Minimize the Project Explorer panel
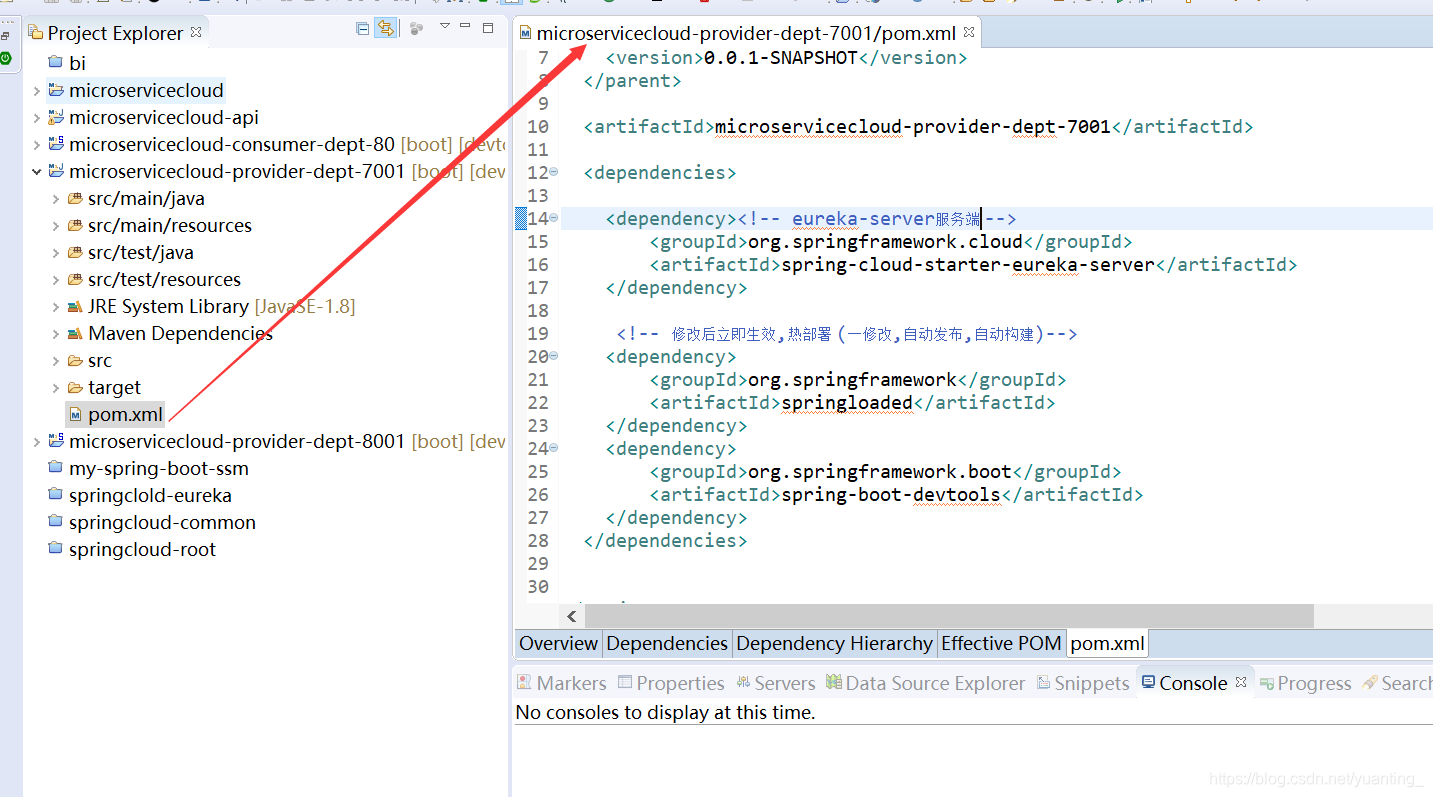The width and height of the screenshot is (1433, 797). coord(466,27)
